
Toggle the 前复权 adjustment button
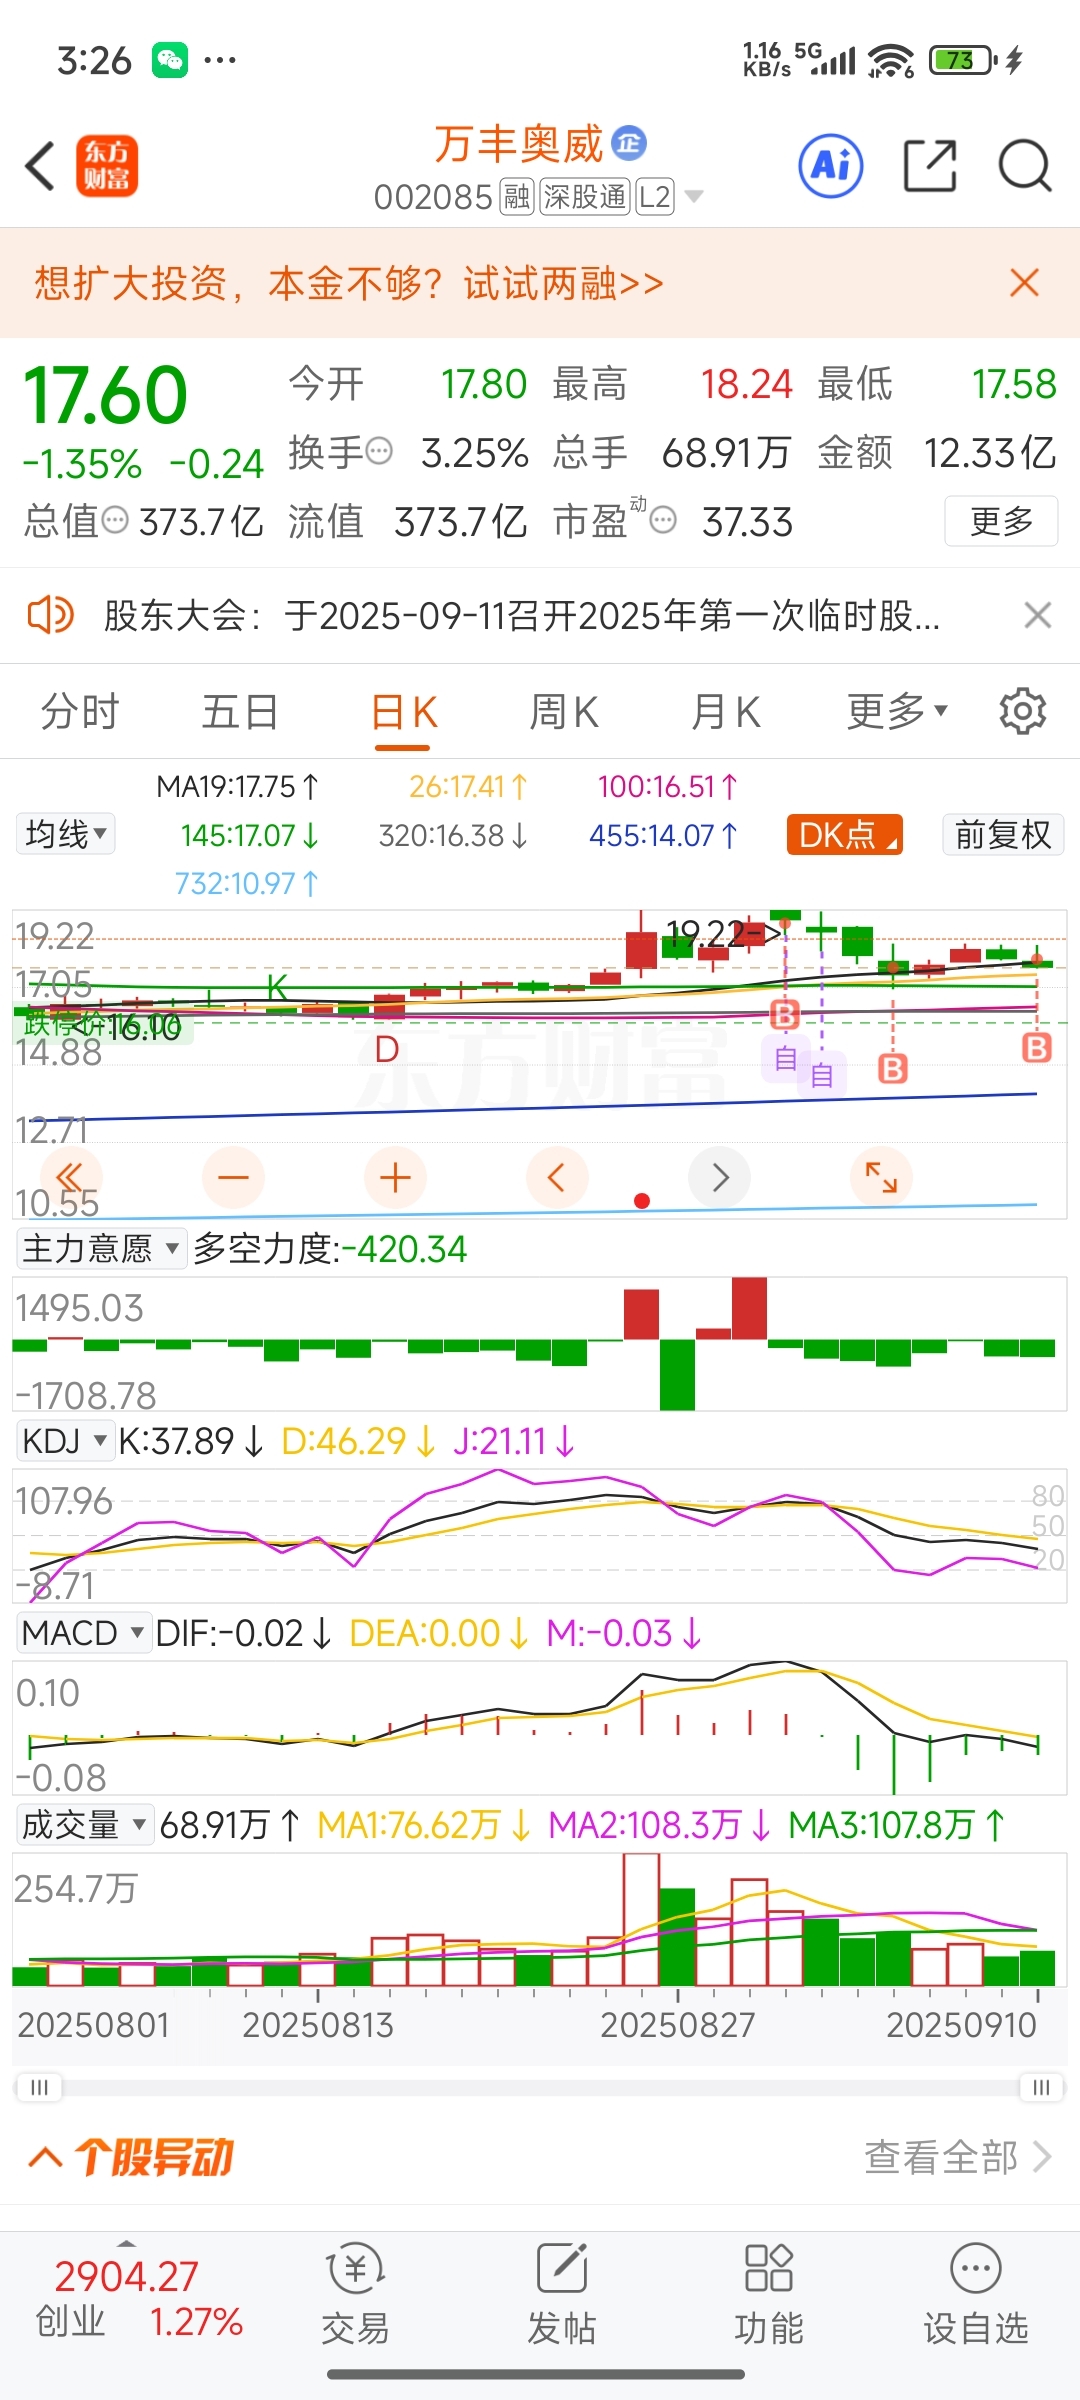tap(1003, 834)
